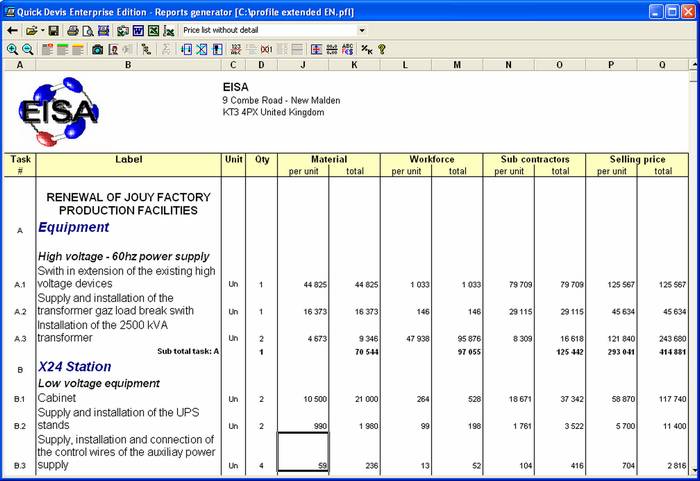Click the 'Installation of the 2500 kVA transformer' label

tap(103, 331)
